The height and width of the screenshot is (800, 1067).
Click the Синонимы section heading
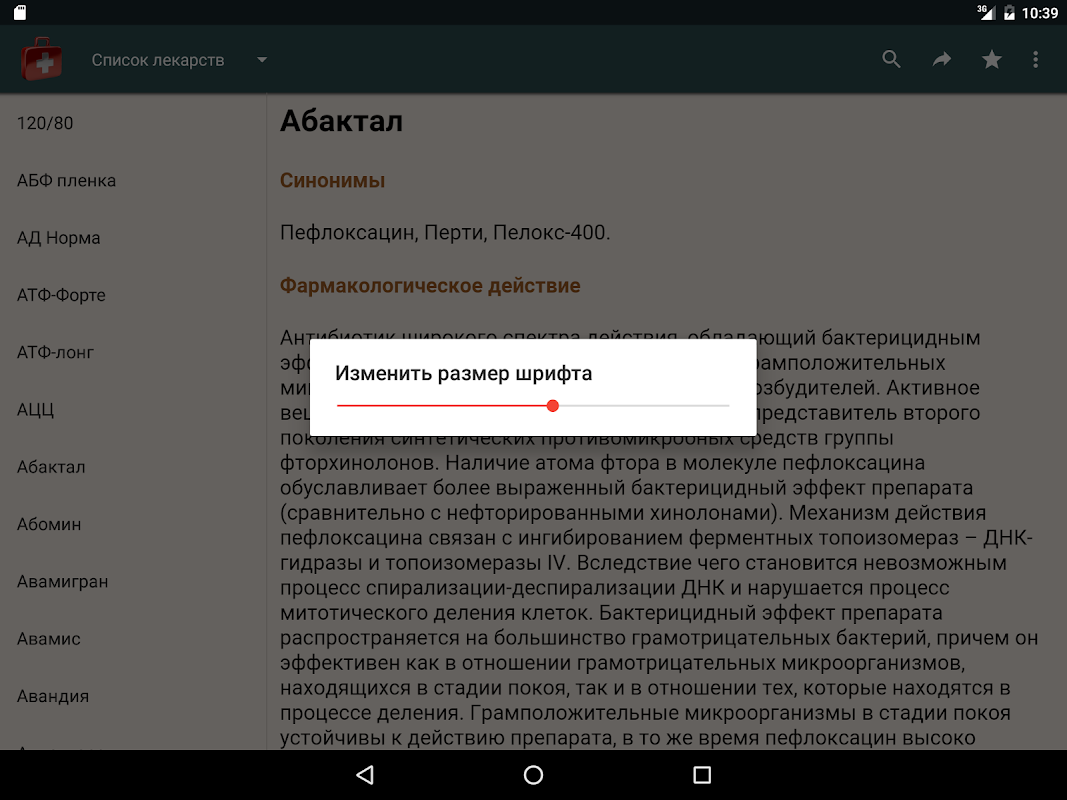(333, 180)
